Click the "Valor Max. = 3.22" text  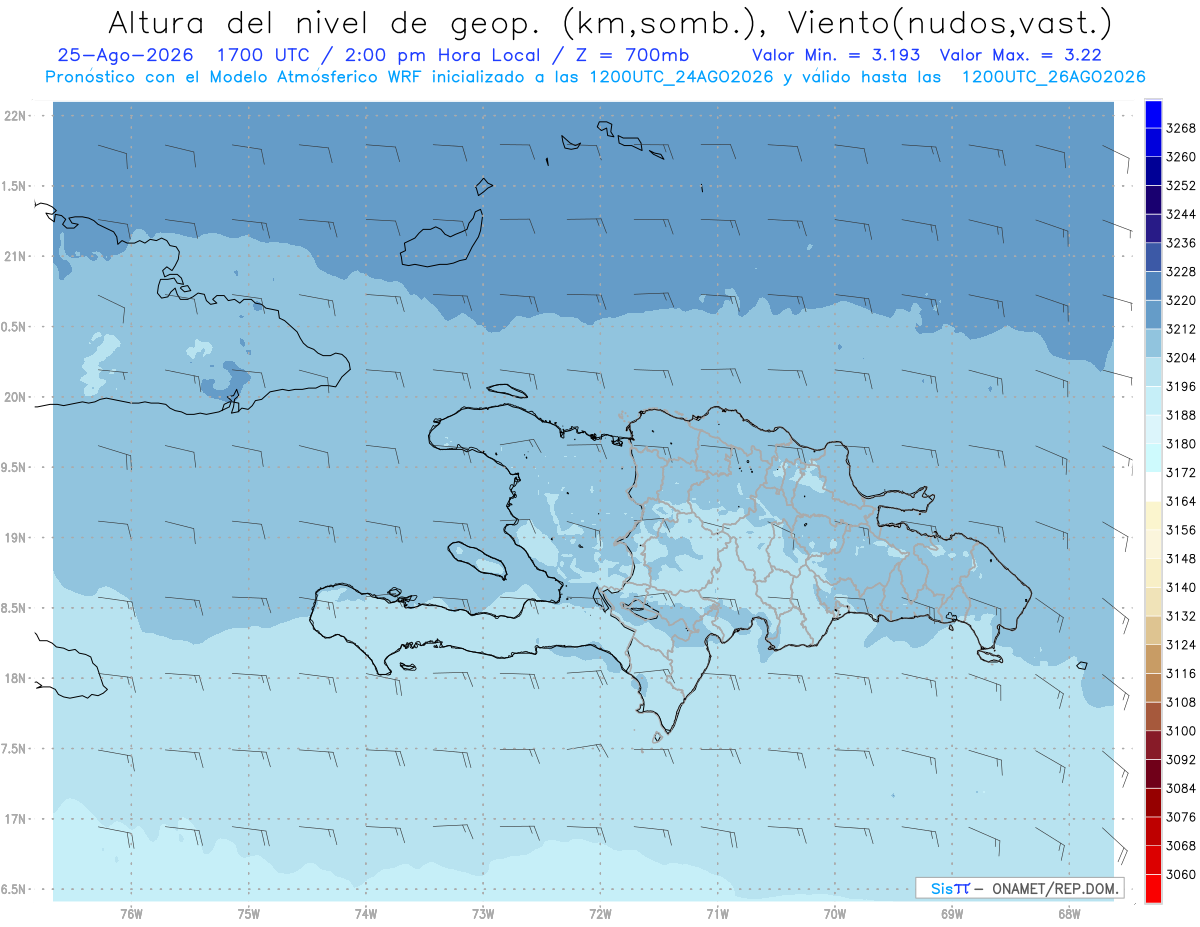click(1020, 55)
